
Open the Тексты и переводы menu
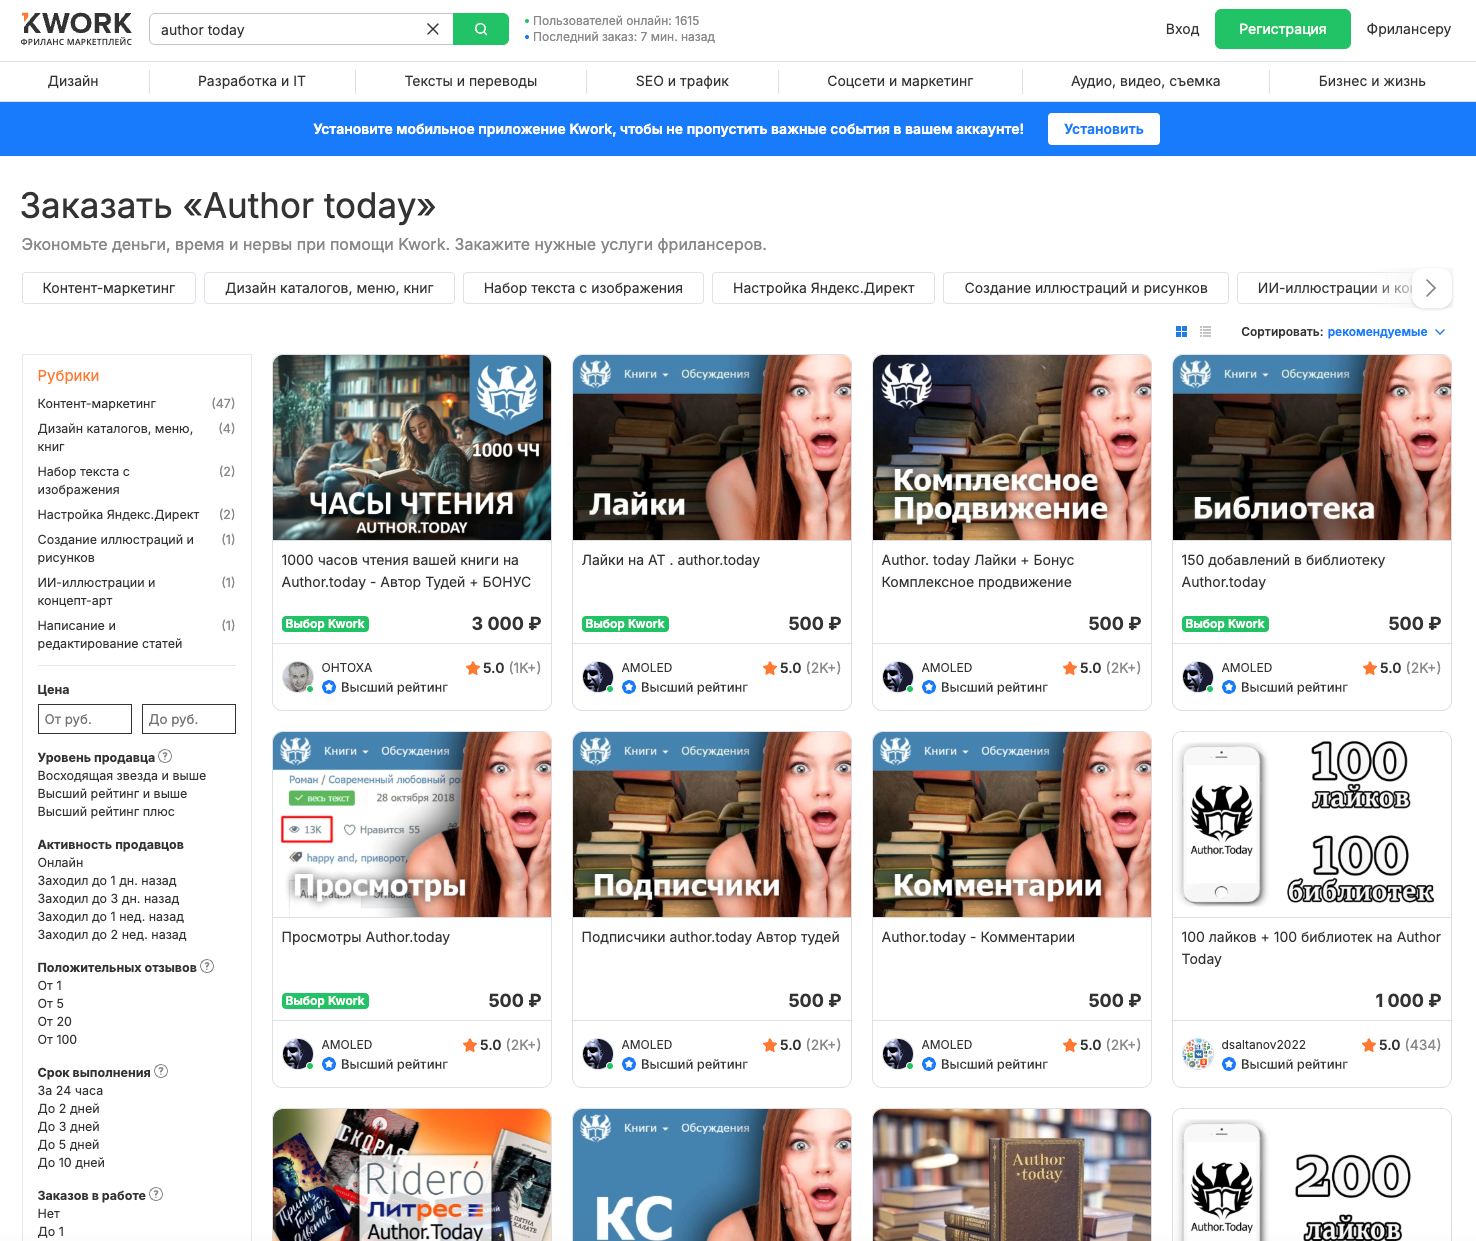[x=471, y=81]
